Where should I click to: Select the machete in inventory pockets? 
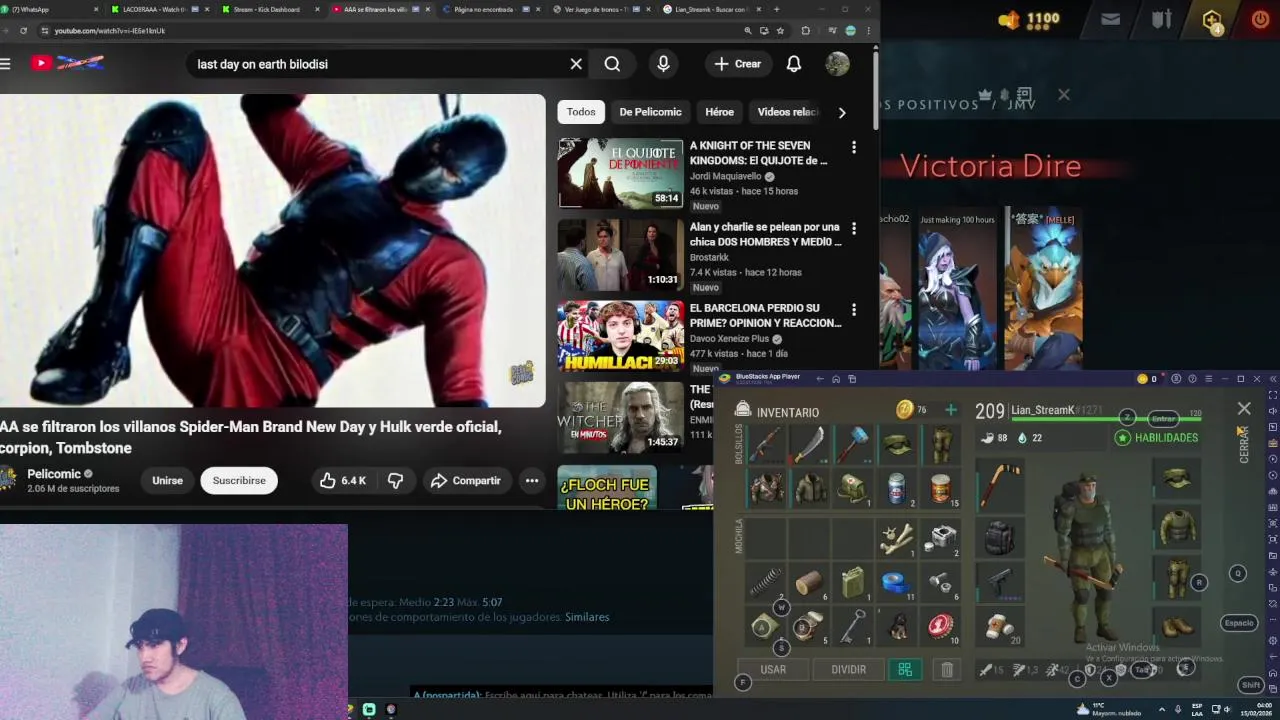810,445
